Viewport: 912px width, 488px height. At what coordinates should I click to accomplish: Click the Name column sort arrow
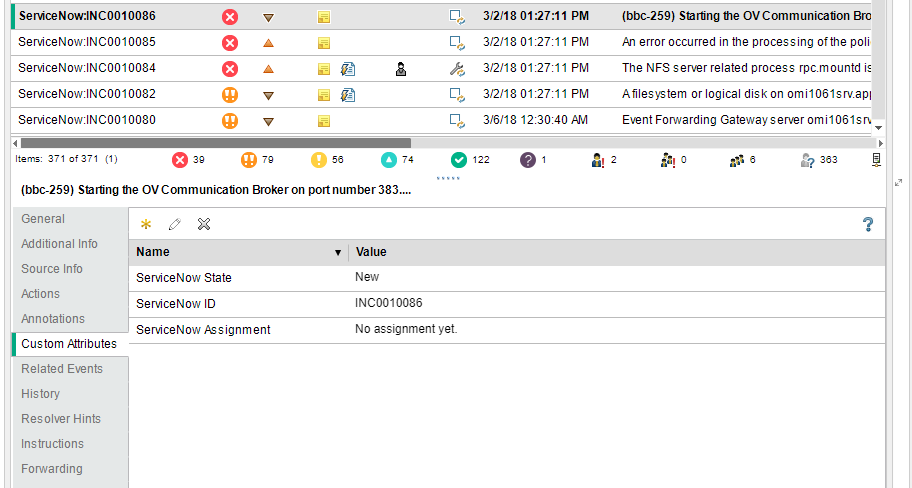pyautogui.click(x=338, y=253)
